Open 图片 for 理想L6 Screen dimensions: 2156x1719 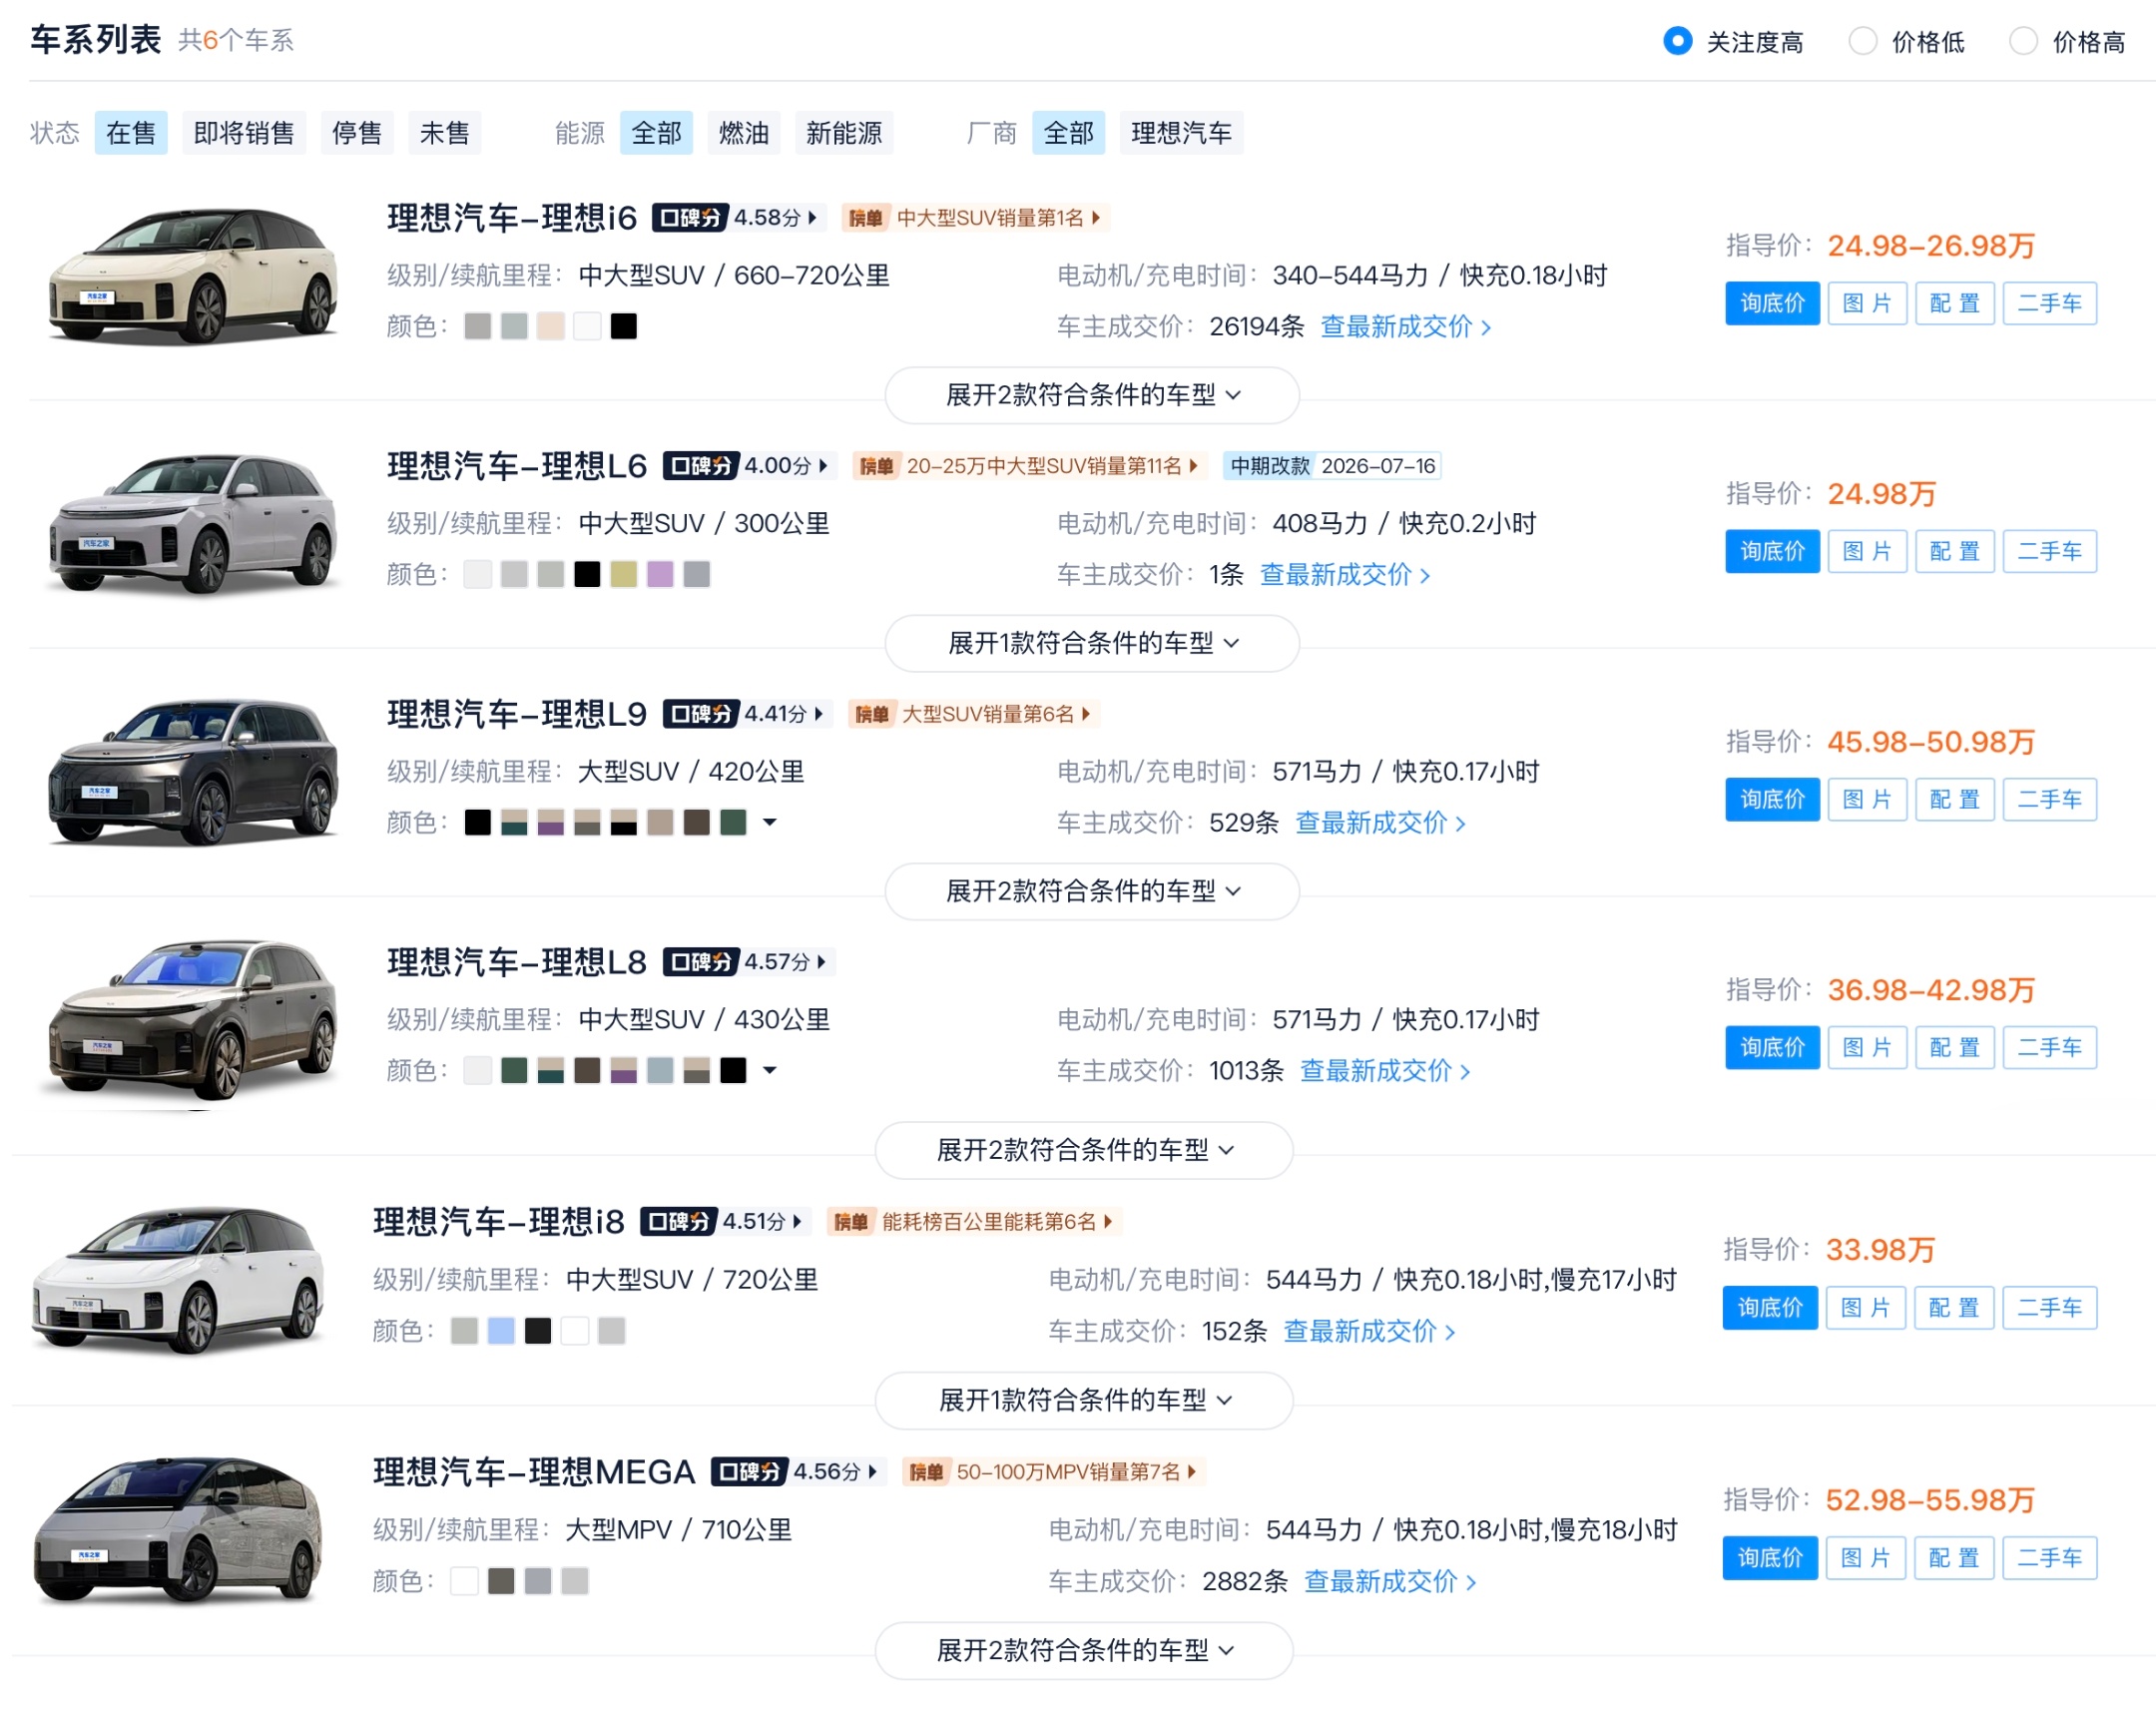coord(1868,551)
